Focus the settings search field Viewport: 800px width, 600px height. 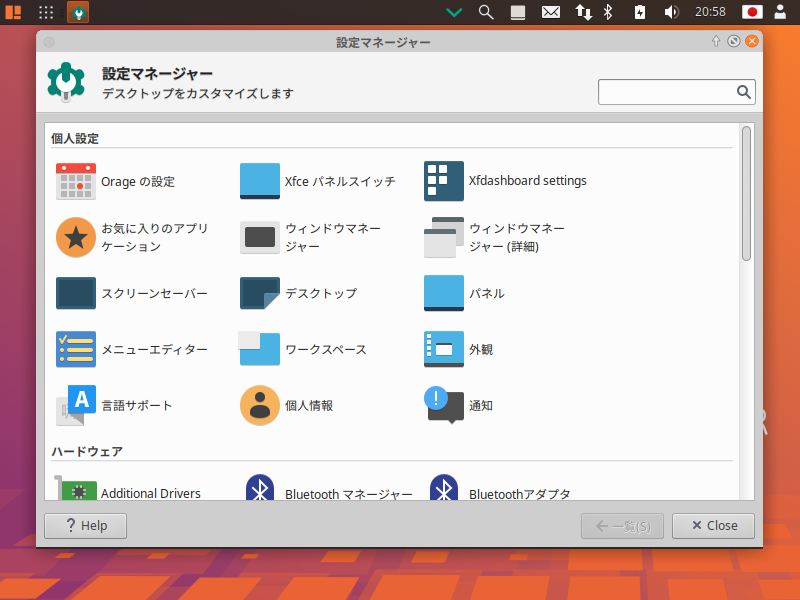pos(666,92)
